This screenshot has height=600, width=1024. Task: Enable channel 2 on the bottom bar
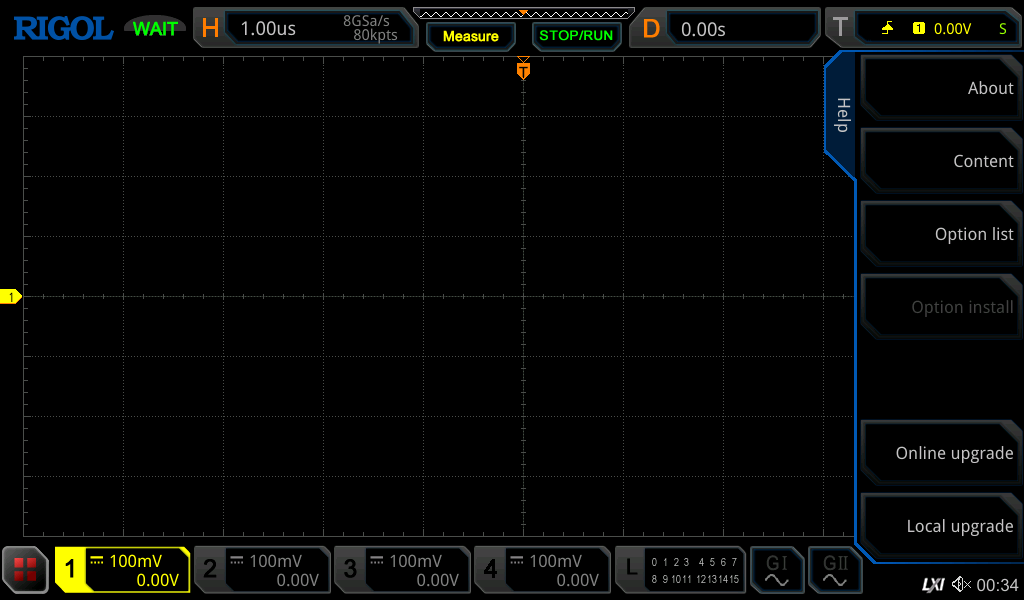pos(262,570)
